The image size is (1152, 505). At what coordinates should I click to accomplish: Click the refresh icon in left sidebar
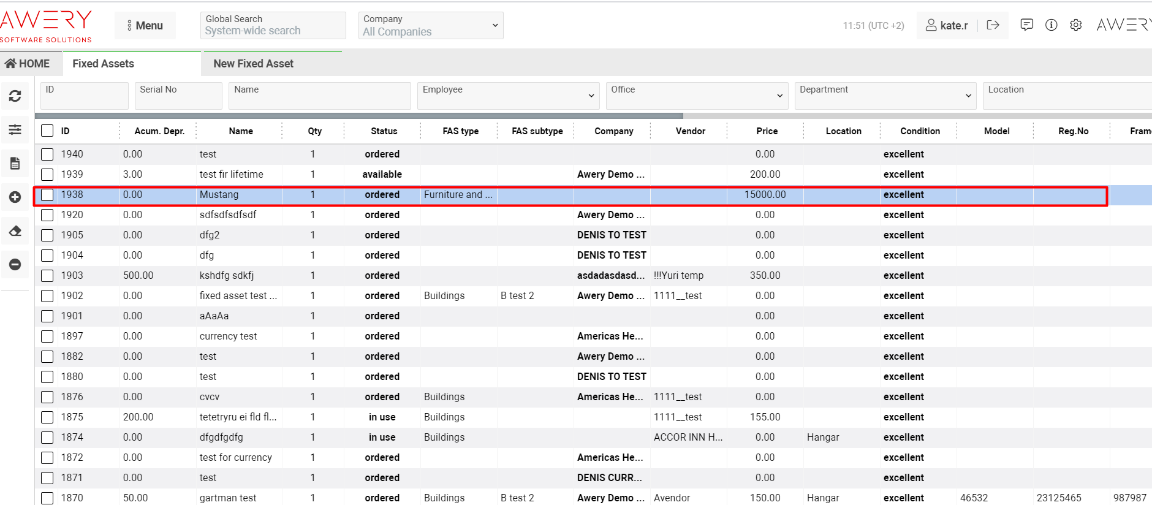[x=15, y=96]
